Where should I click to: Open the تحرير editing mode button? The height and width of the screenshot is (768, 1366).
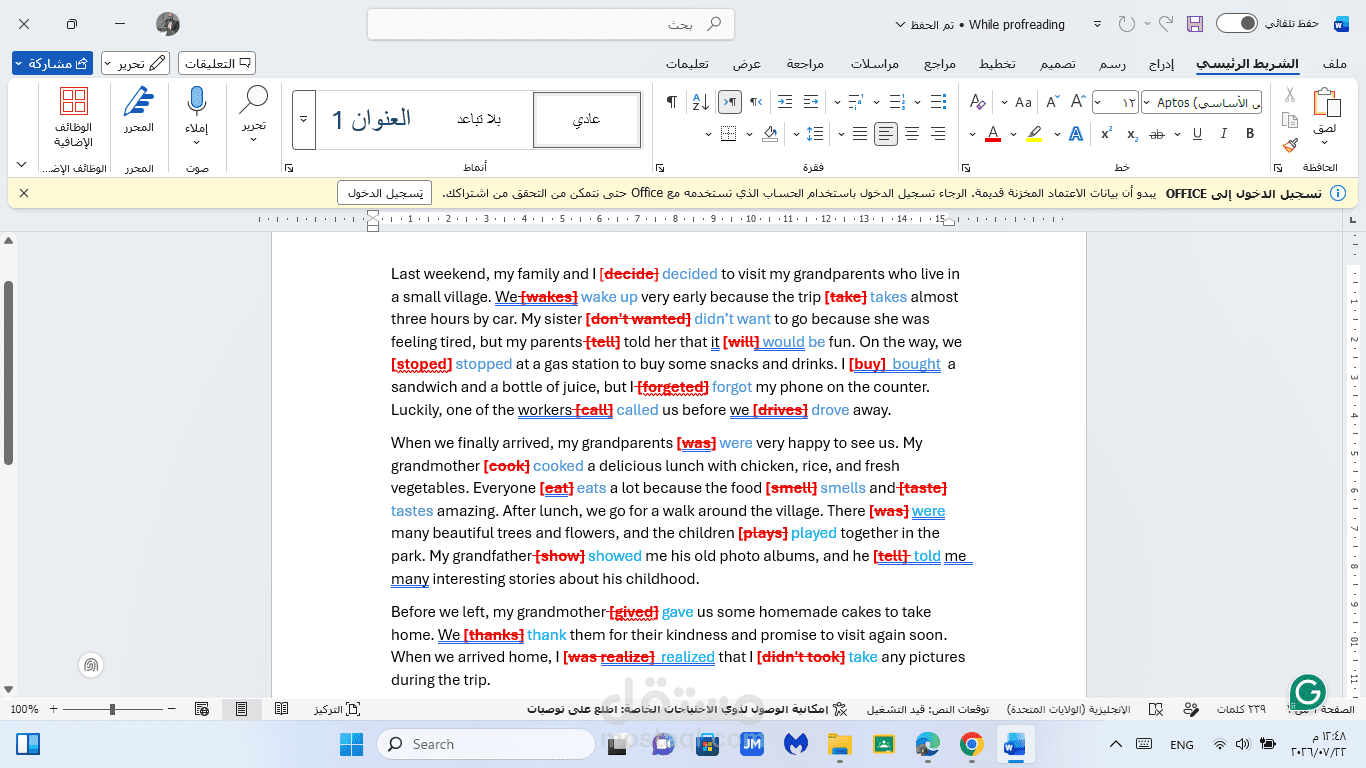135,63
